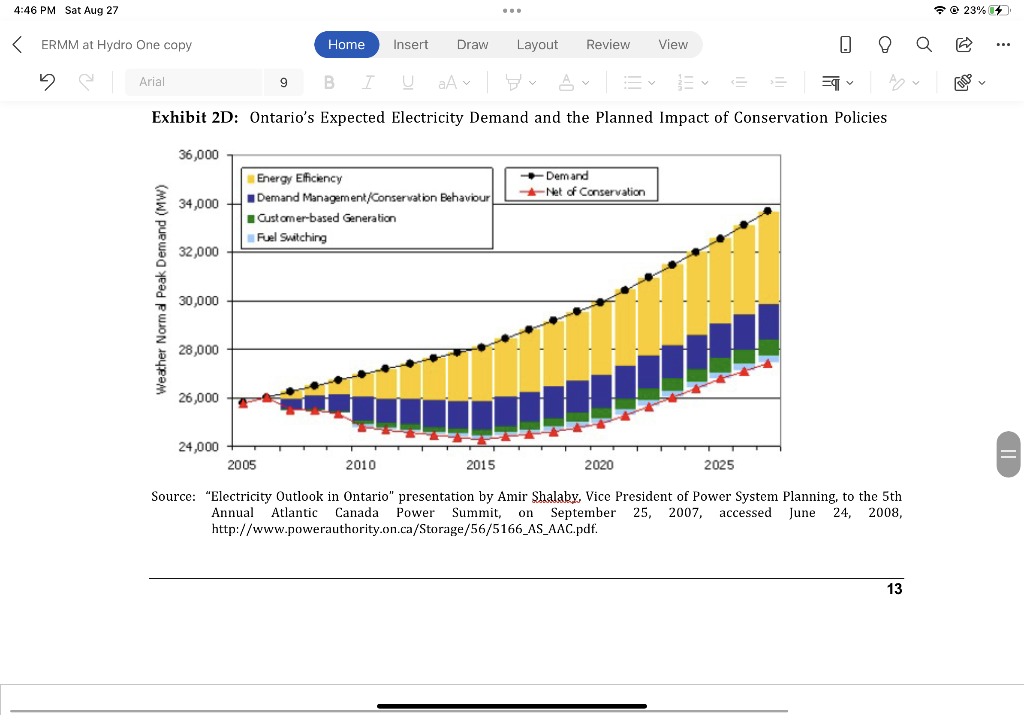This screenshot has height=715, width=1024.
Task: Share the ERMM document
Action: coord(962,44)
